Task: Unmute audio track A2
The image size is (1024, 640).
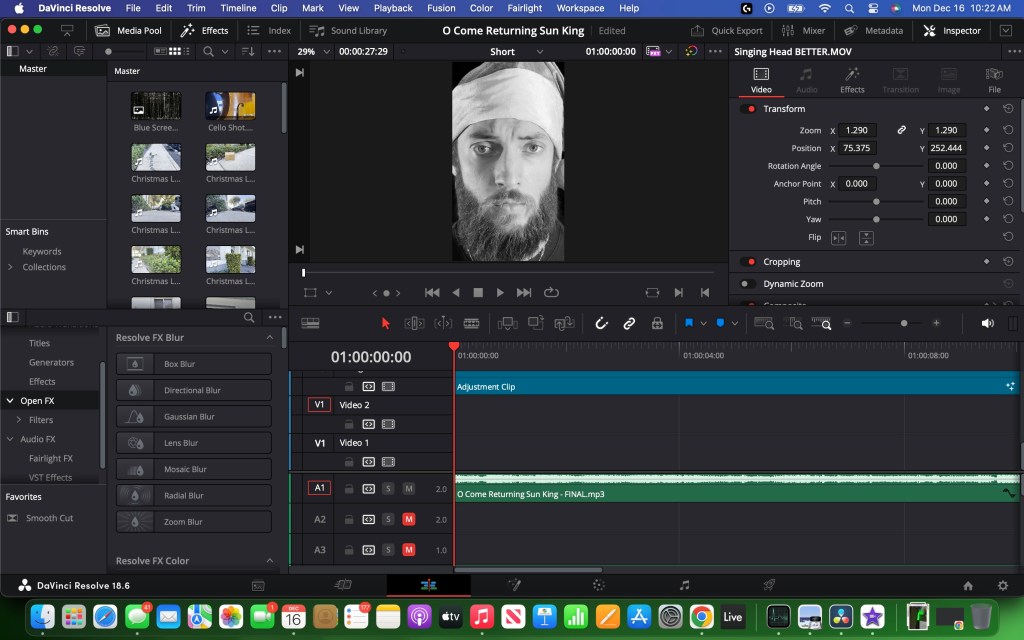Action: 408,520
